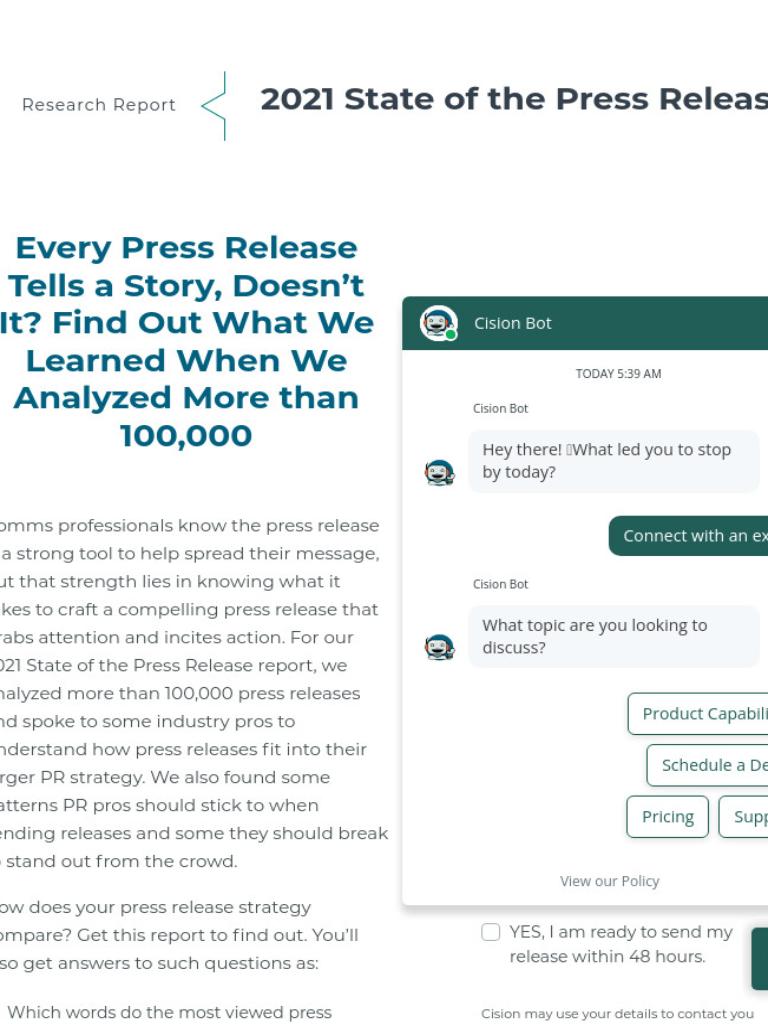This screenshot has width=768, height=1024.
Task: Click the Every Press Release Tells a Story heading
Action: 186,342
